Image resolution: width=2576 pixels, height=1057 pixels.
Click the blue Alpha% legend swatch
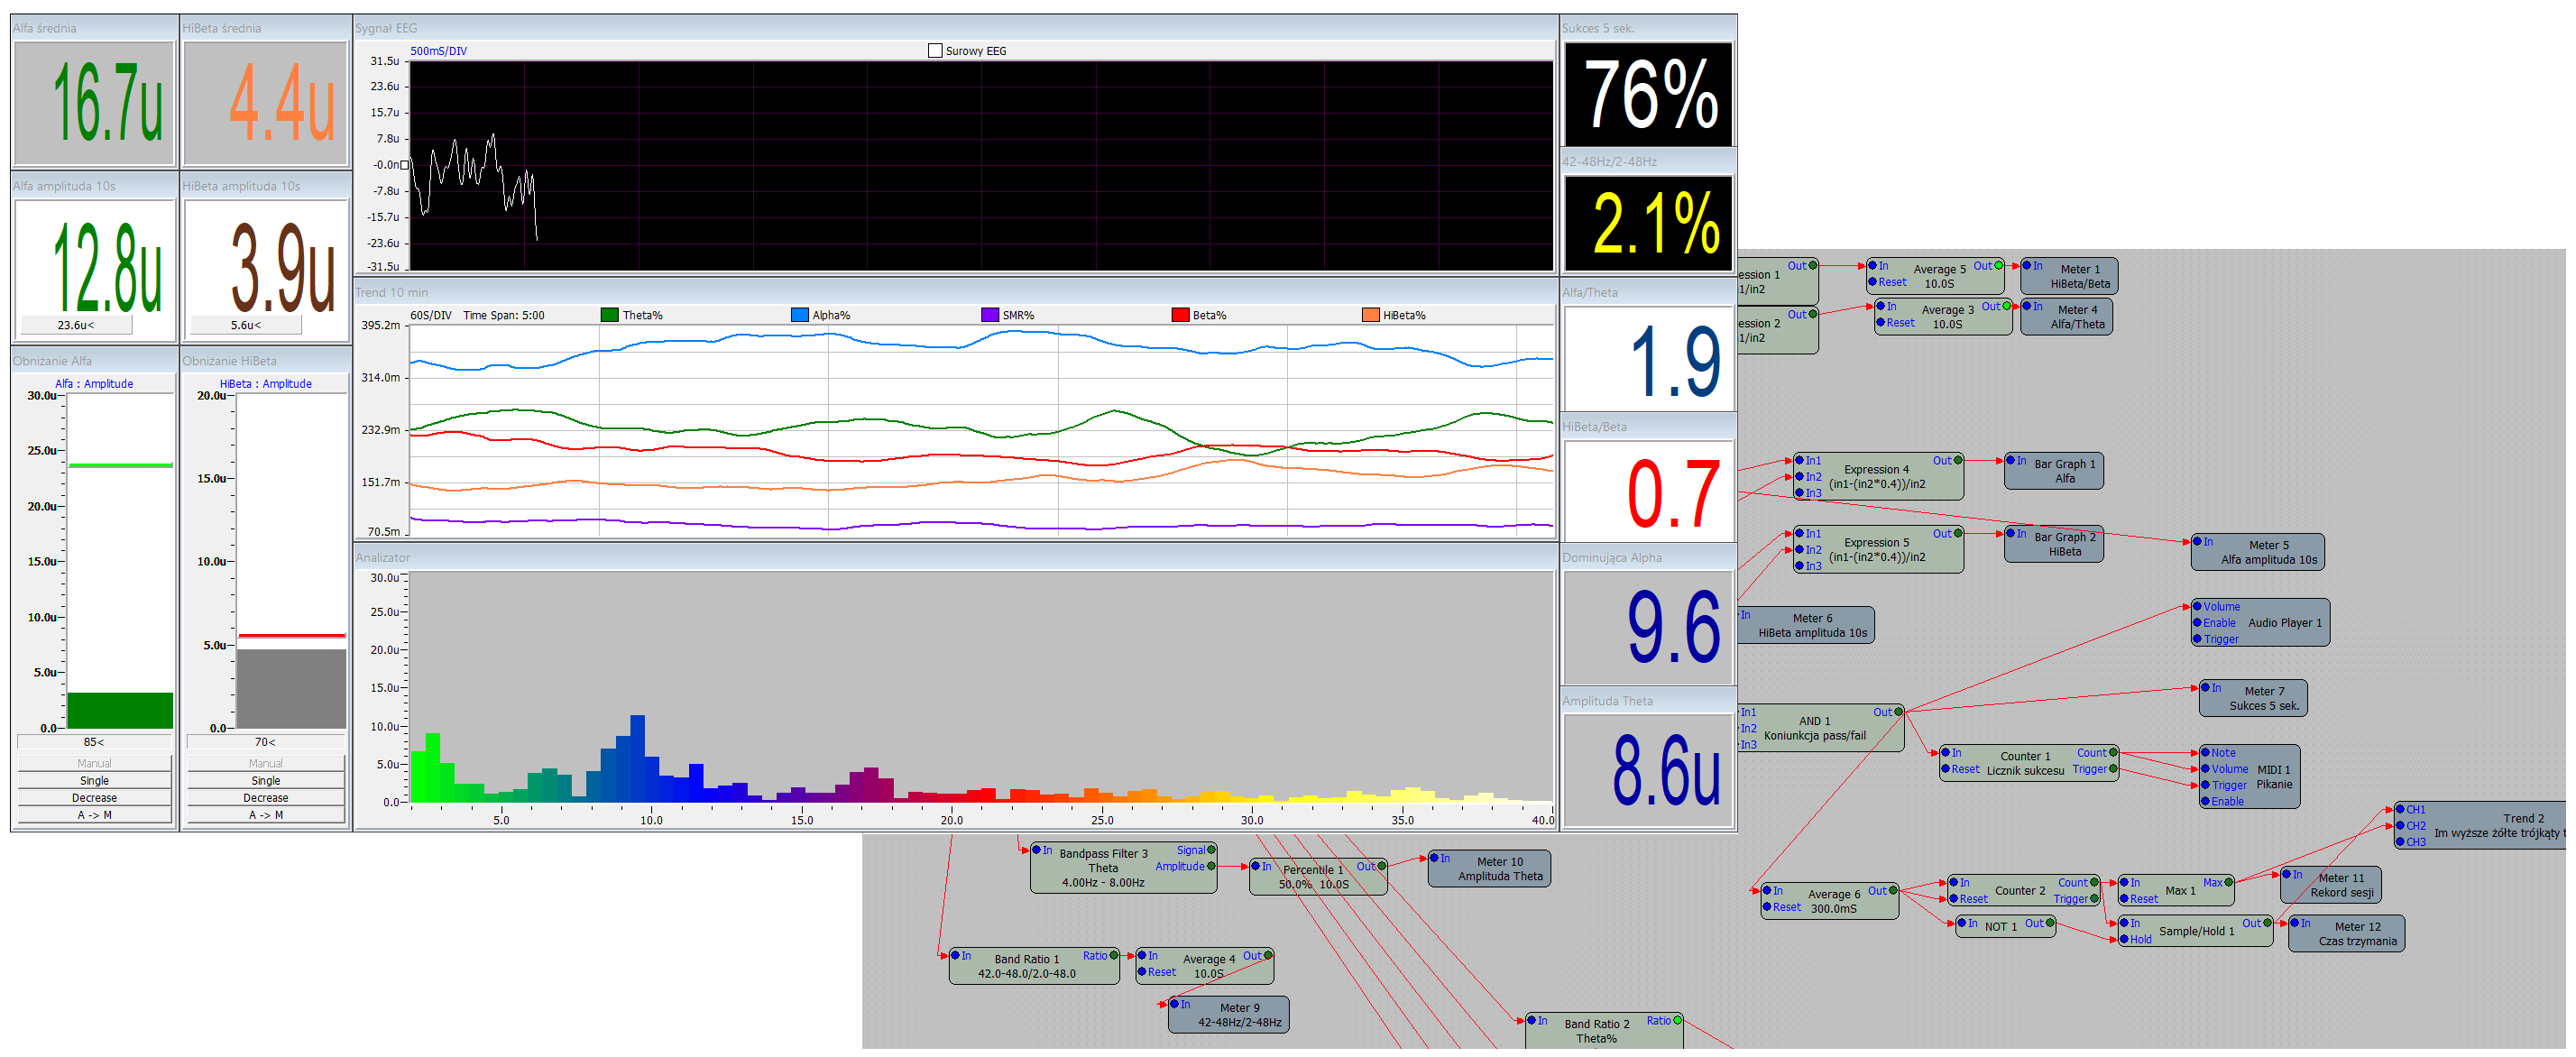pos(799,315)
